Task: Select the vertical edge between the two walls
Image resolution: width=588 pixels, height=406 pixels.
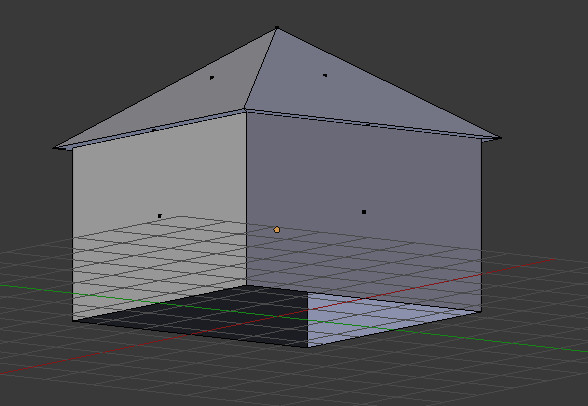Action: pyautogui.click(x=246, y=199)
